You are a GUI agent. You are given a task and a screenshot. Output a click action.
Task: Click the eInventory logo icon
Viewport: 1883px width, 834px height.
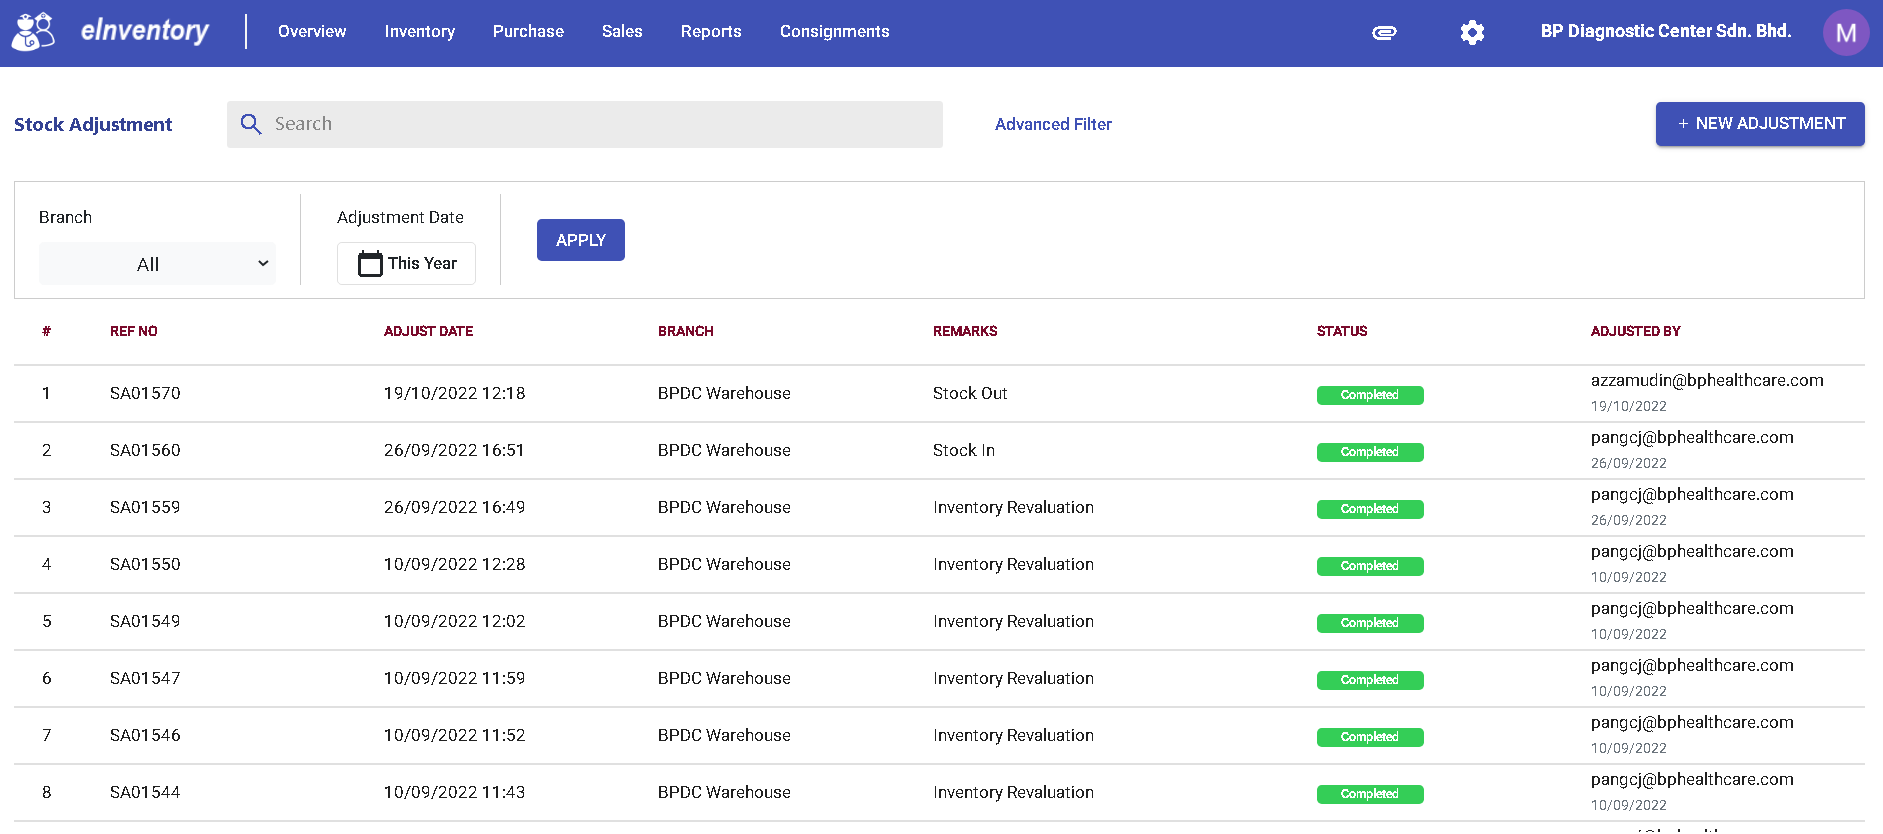[x=34, y=32]
